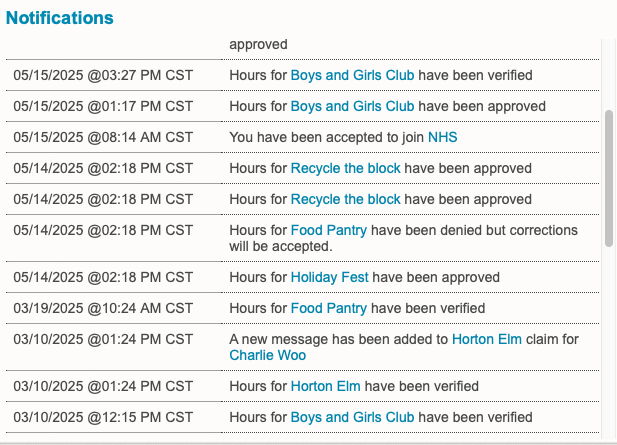Click the 05/15/2025 @03:27 PM CST timestamp
Viewport: 617px width, 445px height.
(x=103, y=75)
